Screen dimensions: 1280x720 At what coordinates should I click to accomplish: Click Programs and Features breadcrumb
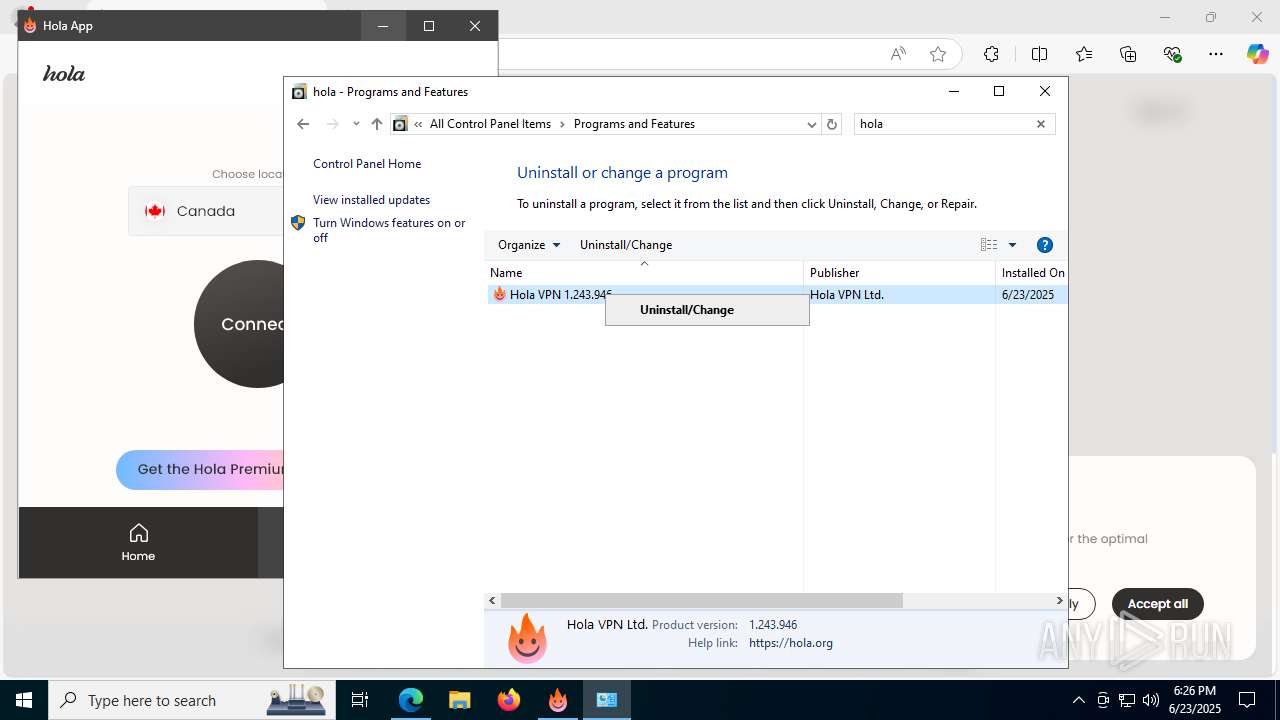[634, 124]
